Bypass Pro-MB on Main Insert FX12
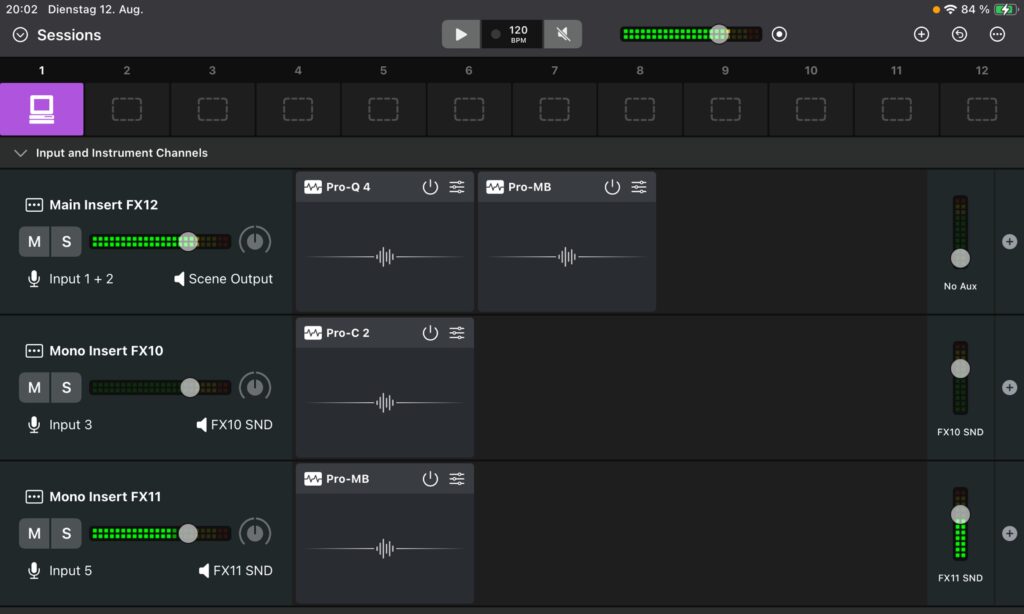The image size is (1024, 614). tap(612, 187)
